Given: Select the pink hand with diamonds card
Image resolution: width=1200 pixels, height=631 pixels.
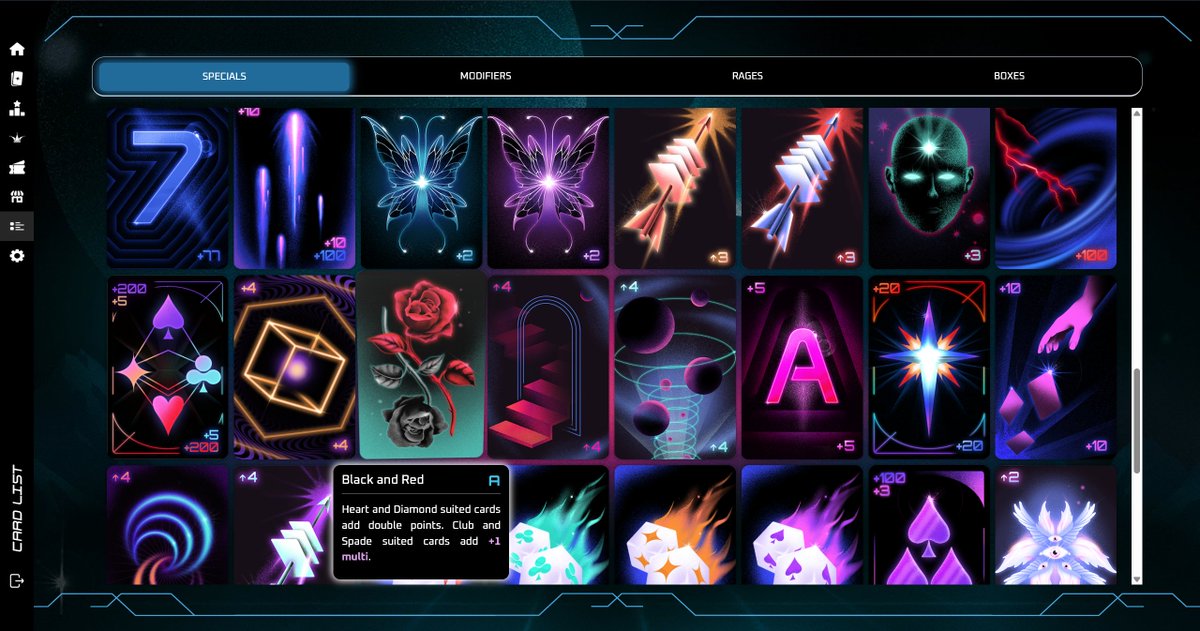Looking at the screenshot, I should coord(1055,367).
